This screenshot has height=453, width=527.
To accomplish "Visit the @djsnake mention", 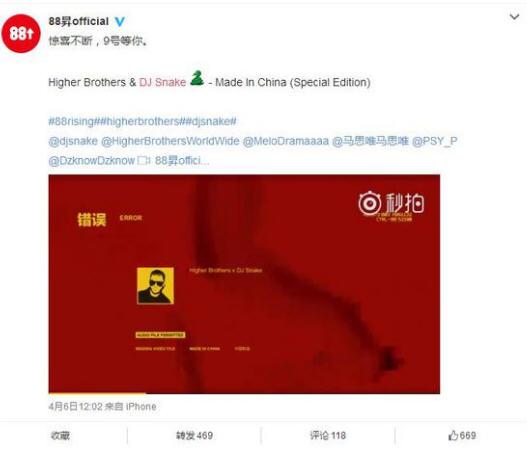I will coord(73,141).
